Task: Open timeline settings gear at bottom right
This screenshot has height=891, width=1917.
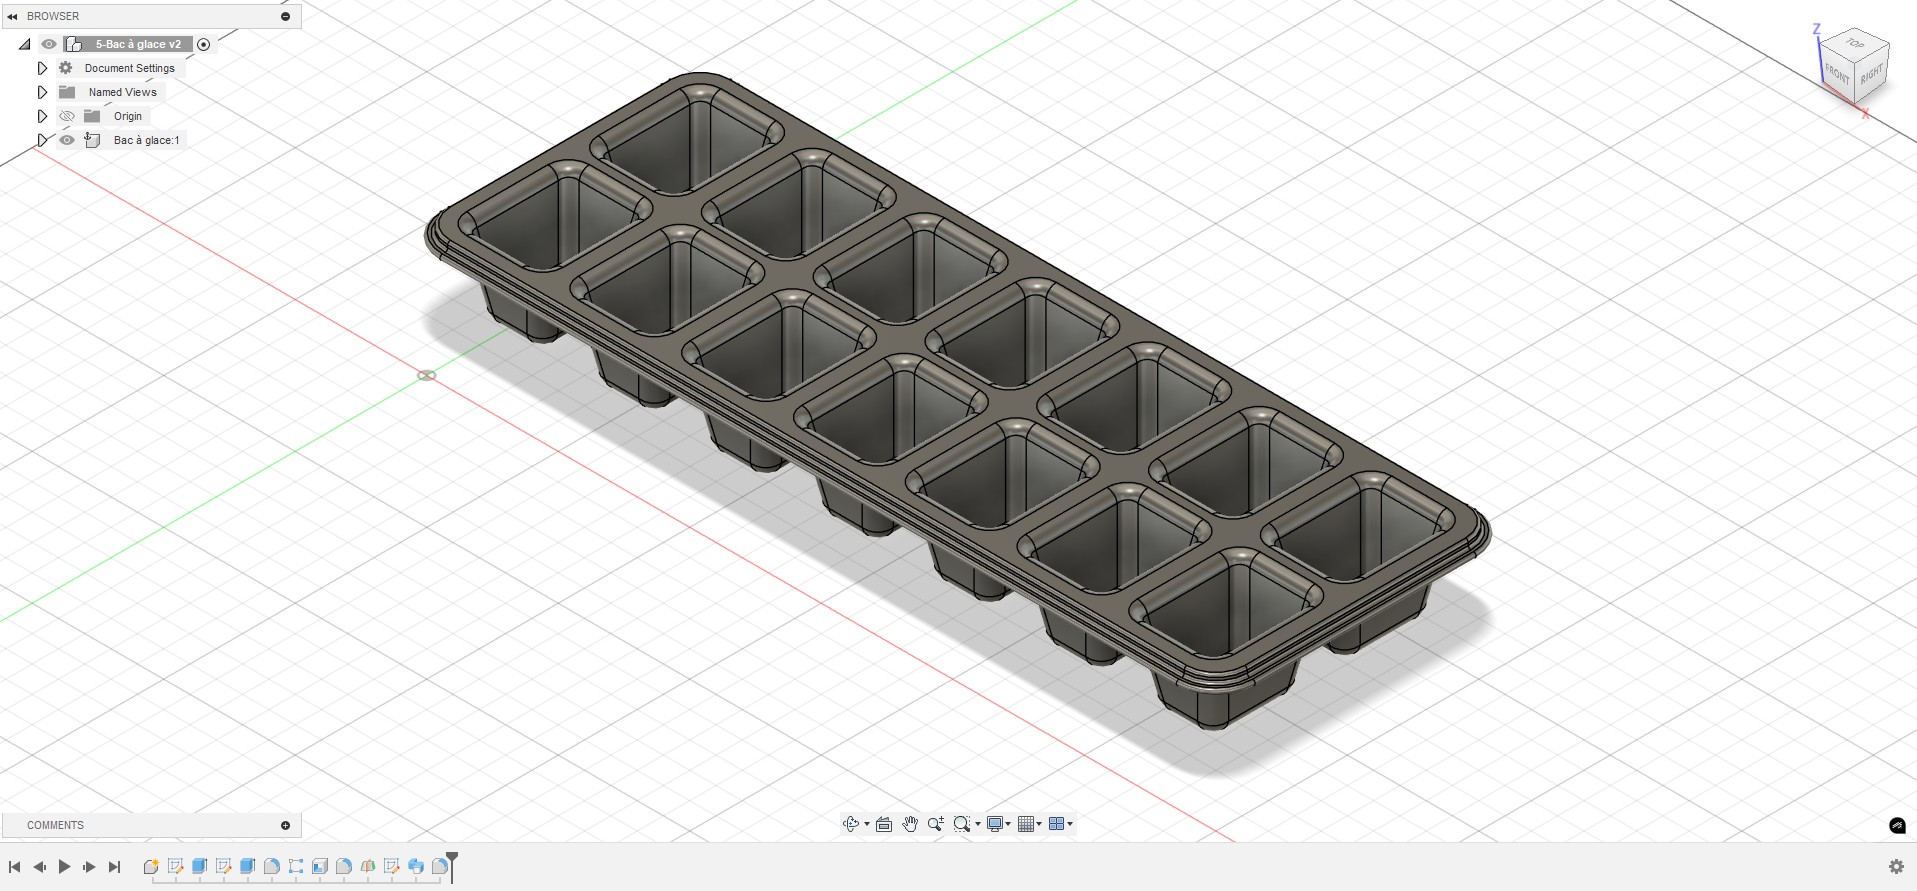Action: [x=1896, y=867]
